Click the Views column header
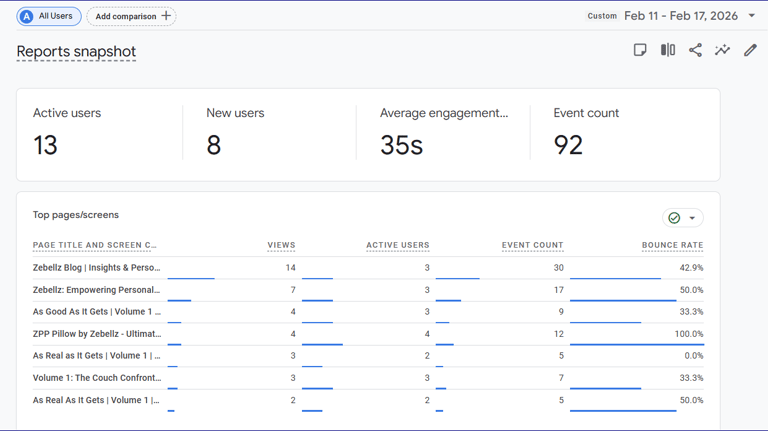 281,245
